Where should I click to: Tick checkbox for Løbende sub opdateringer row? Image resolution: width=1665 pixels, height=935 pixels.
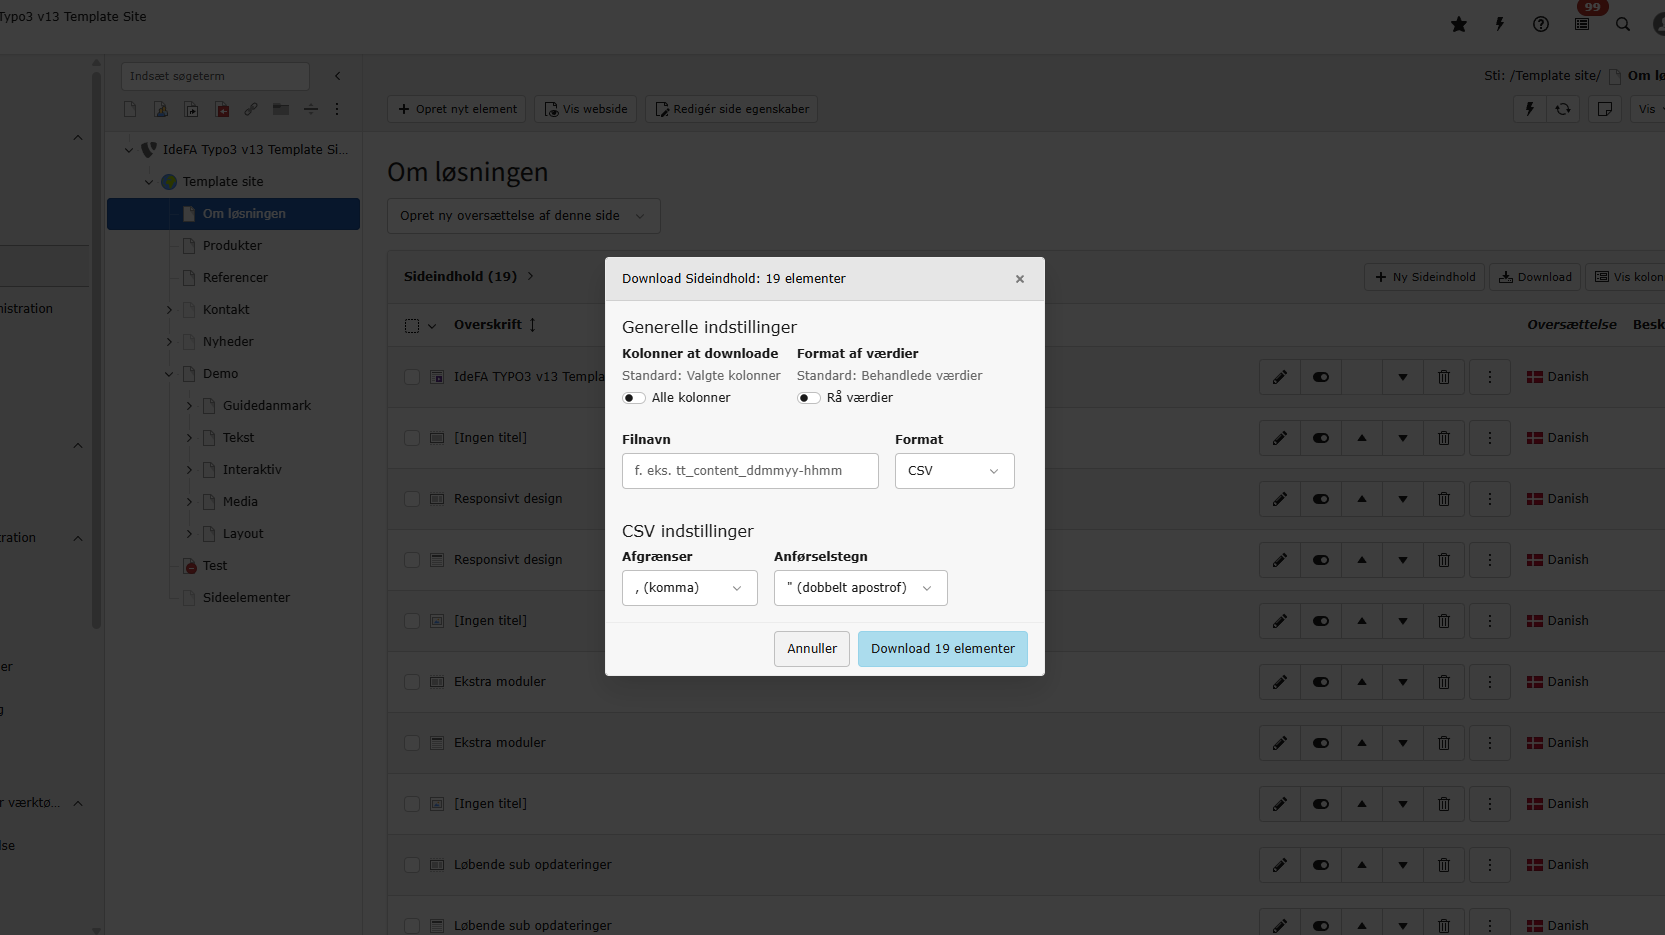[412, 865]
